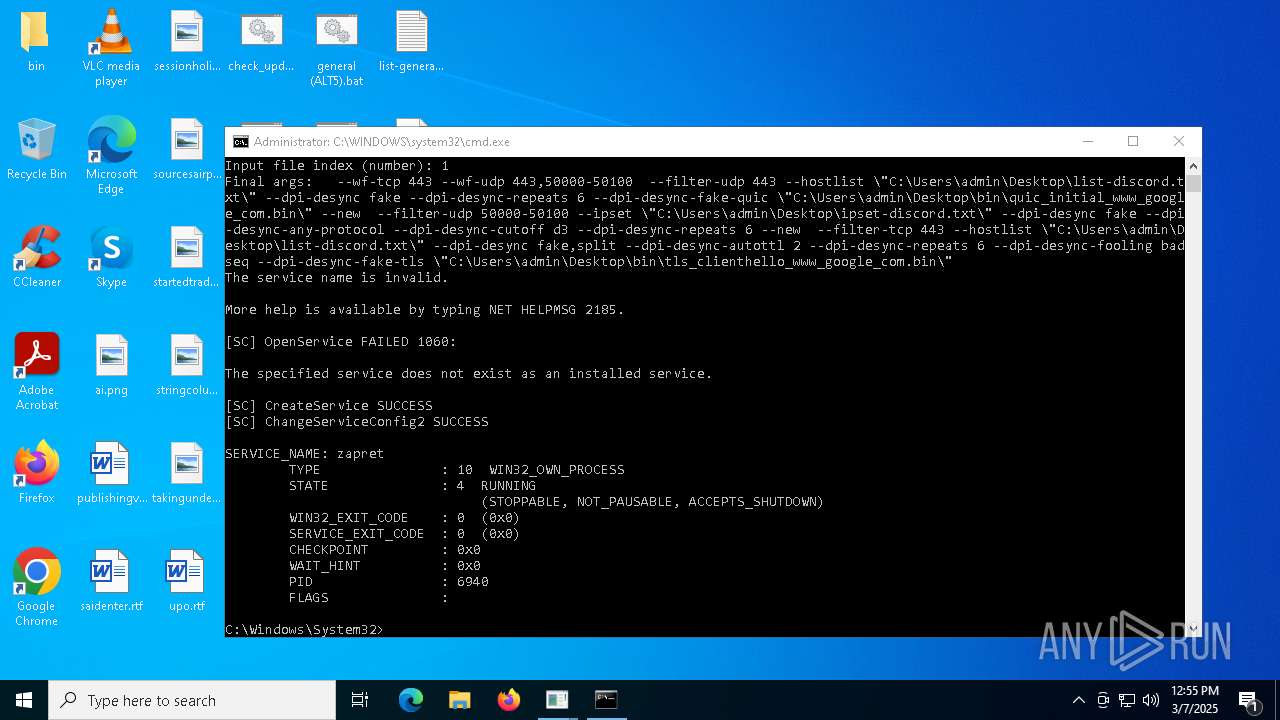Close the cmd.exe window

point(1178,142)
